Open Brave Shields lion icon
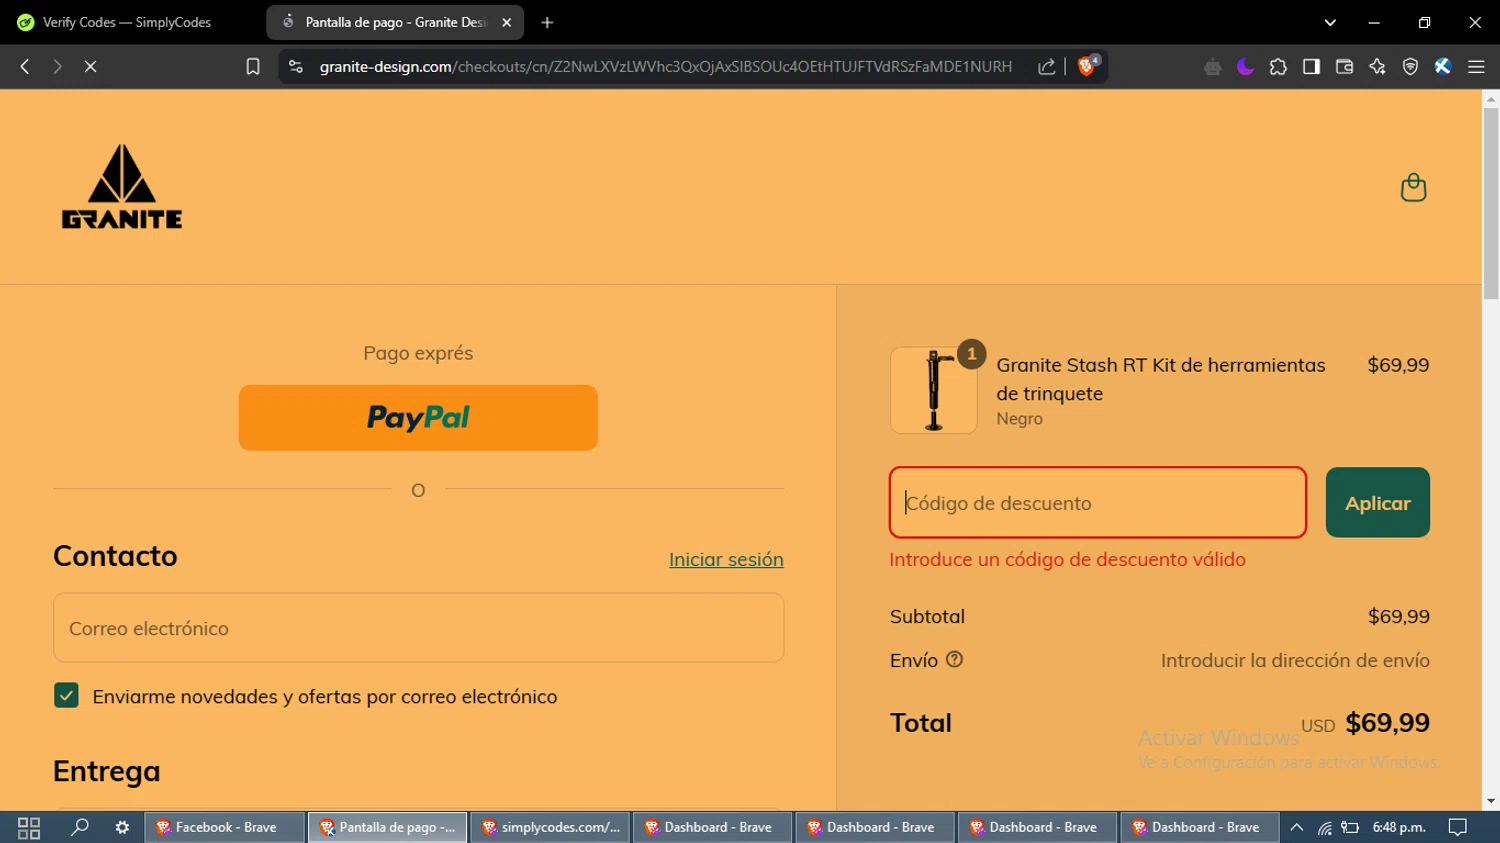This screenshot has height=843, width=1500. point(1087,66)
